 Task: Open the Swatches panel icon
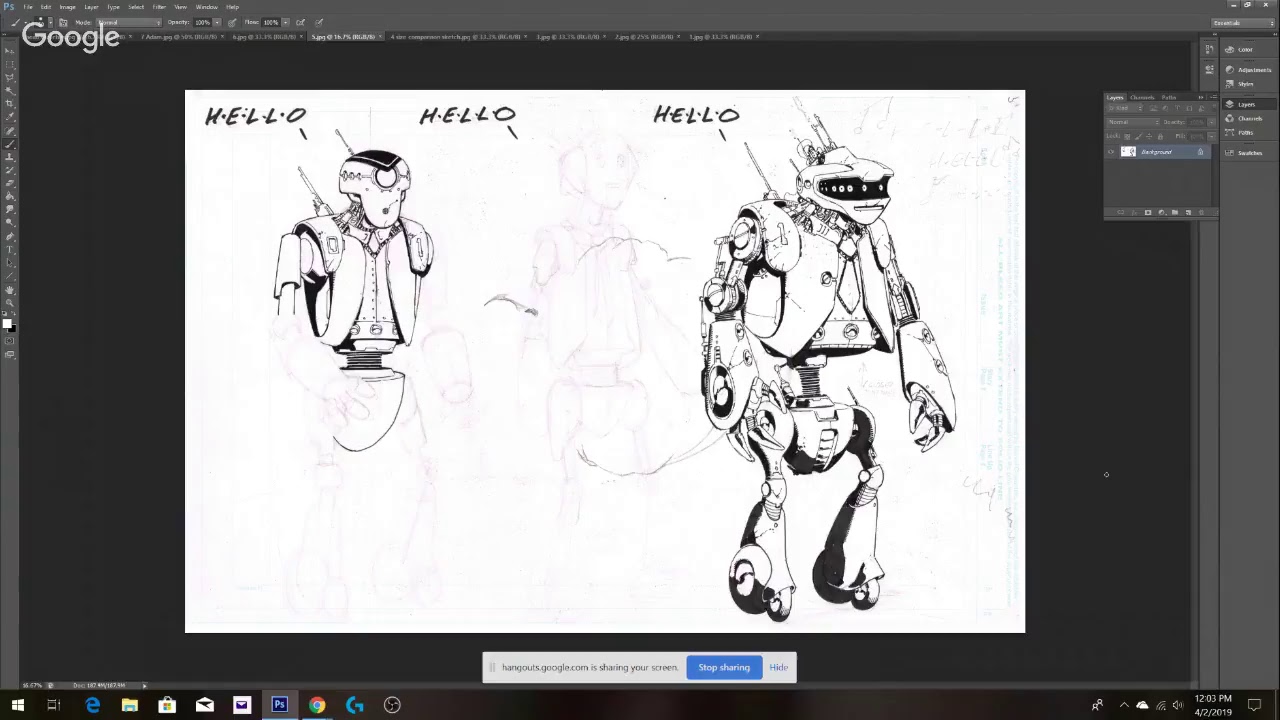coord(1230,153)
